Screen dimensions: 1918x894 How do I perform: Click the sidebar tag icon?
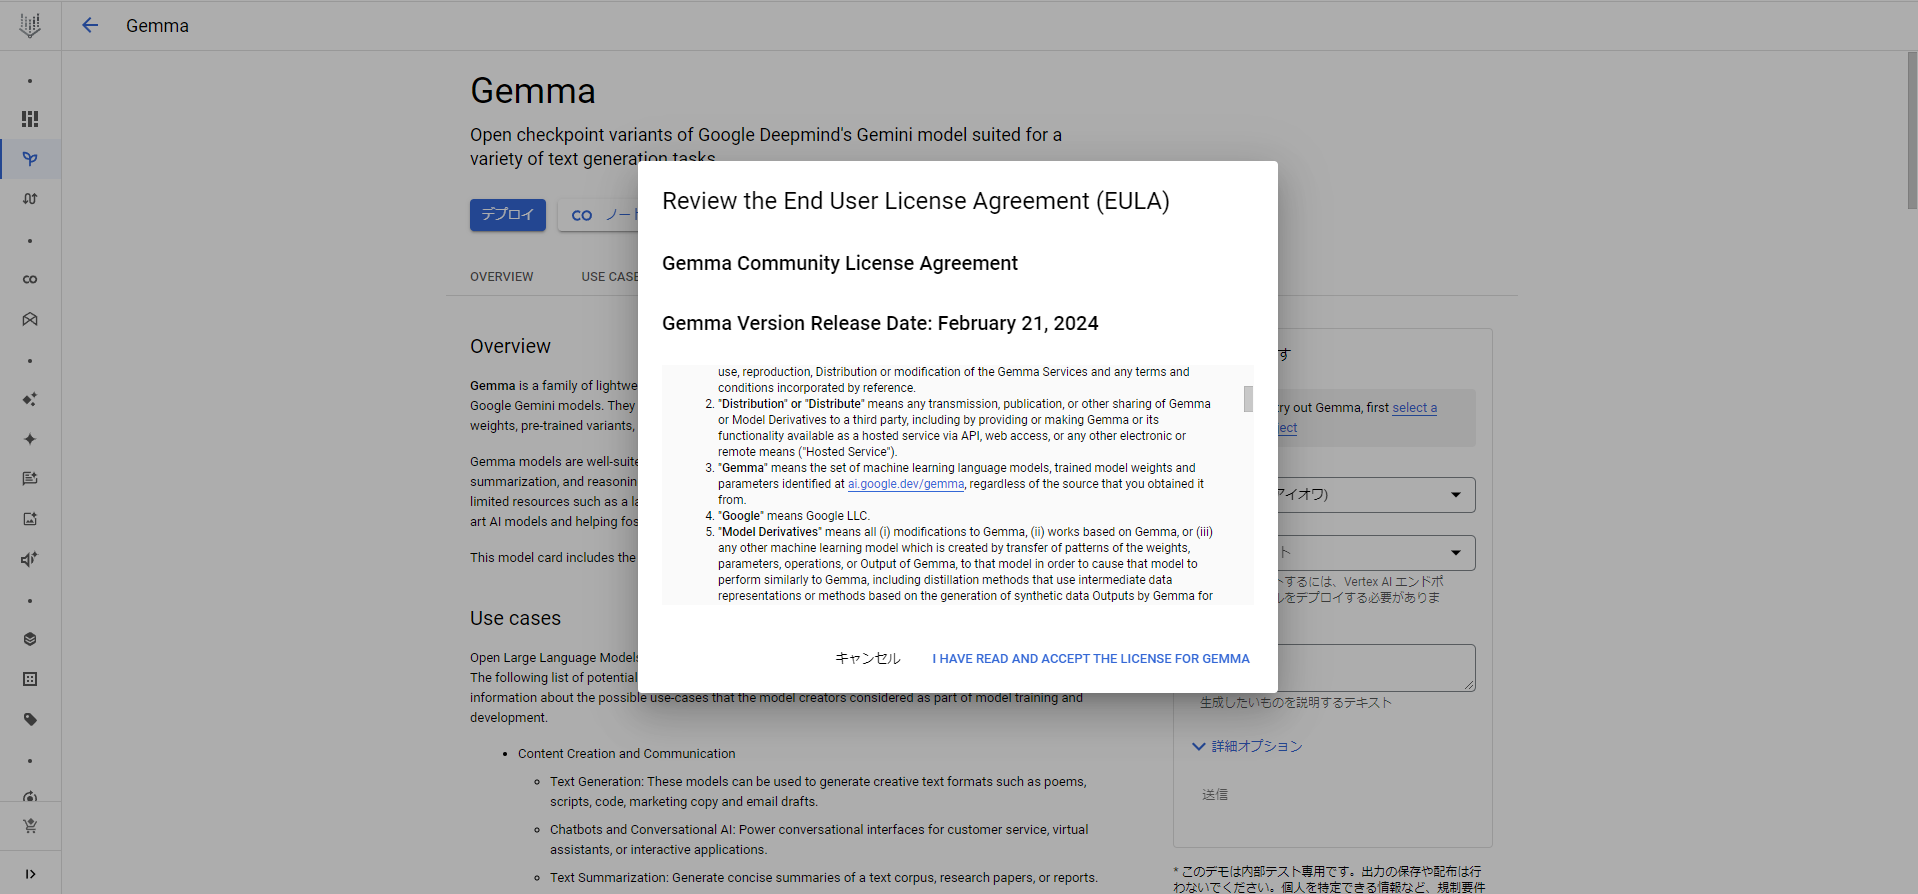pyautogui.click(x=30, y=719)
